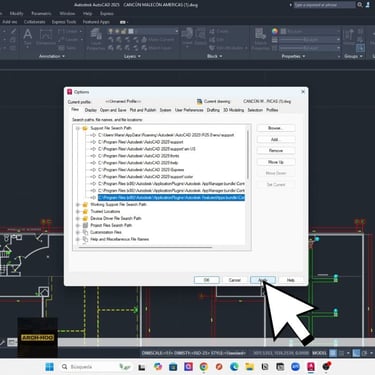The height and width of the screenshot is (375, 375).
Task: Click the Browse button
Action: 276,128
